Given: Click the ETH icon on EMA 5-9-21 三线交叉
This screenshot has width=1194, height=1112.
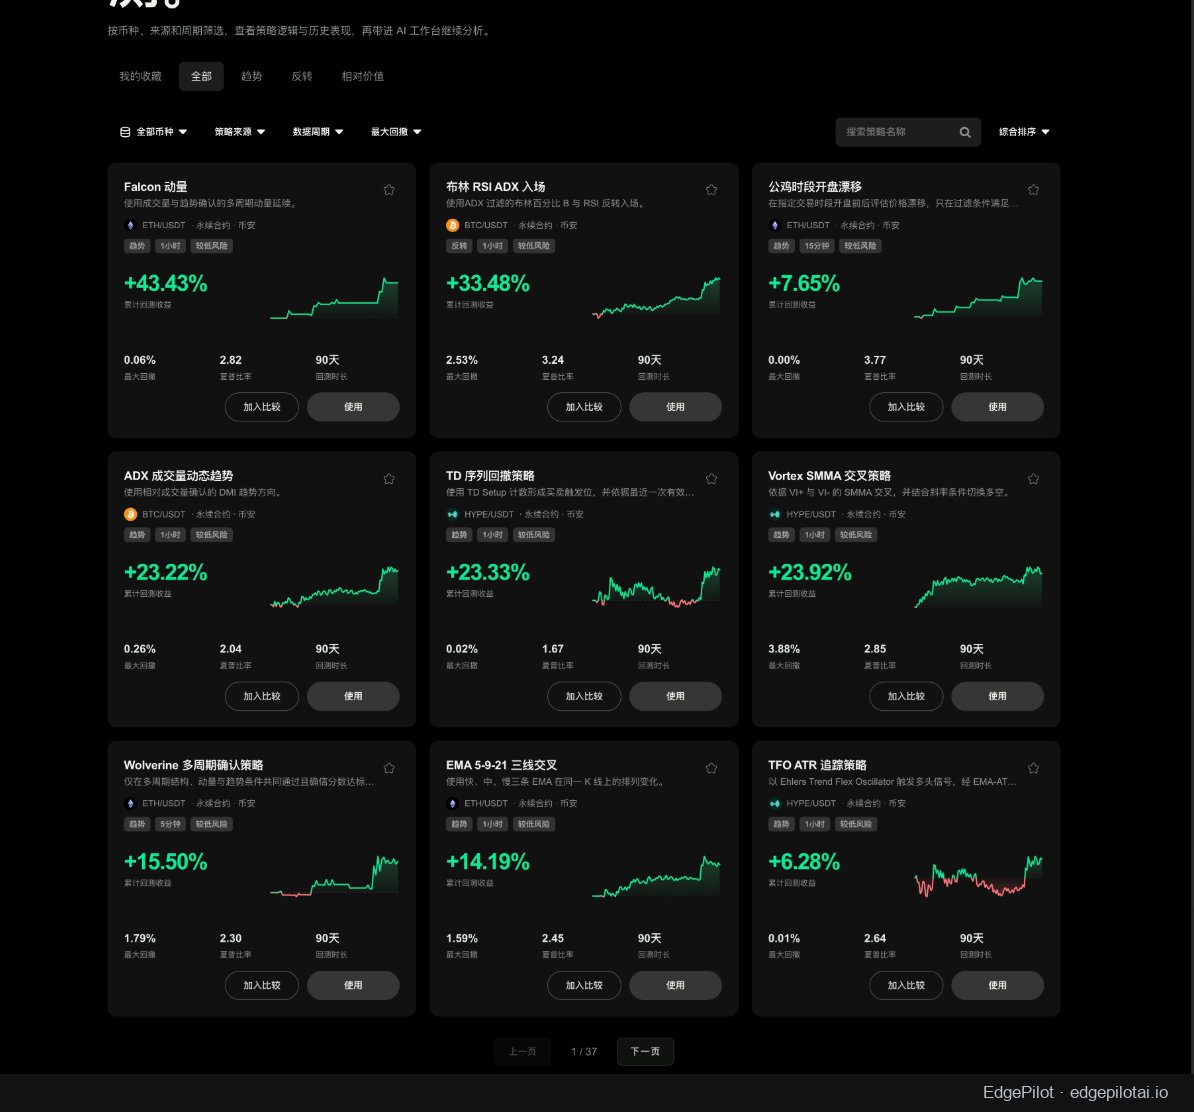Looking at the screenshot, I should [x=452, y=804].
